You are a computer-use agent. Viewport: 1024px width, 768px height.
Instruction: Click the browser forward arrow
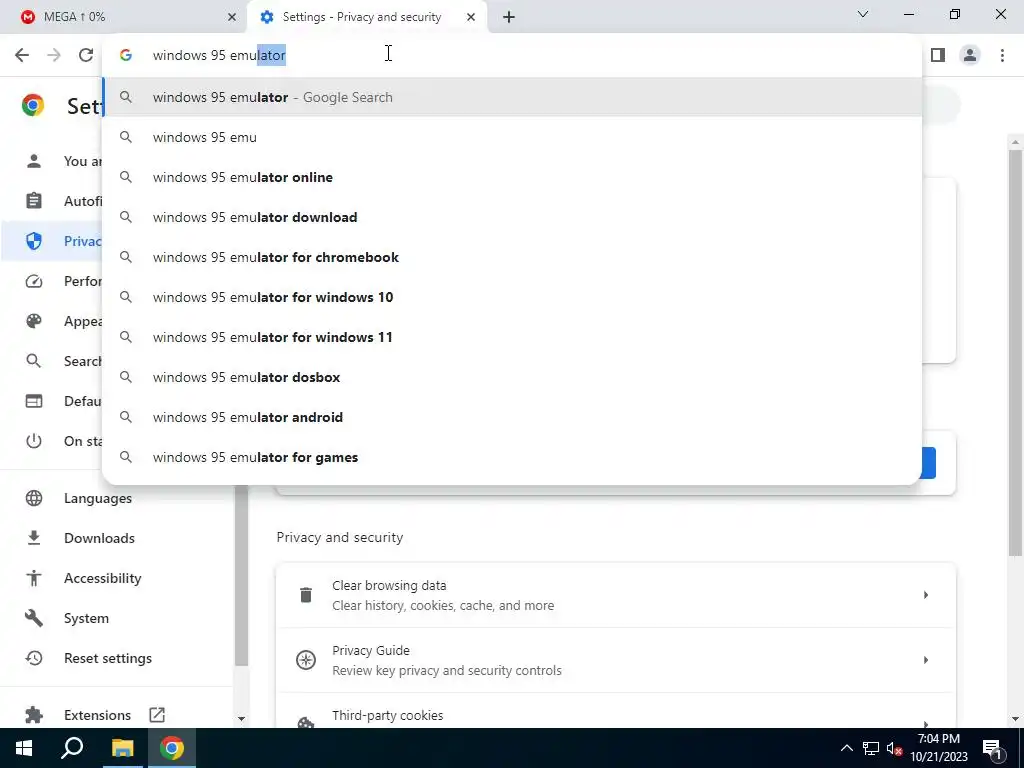tap(54, 55)
